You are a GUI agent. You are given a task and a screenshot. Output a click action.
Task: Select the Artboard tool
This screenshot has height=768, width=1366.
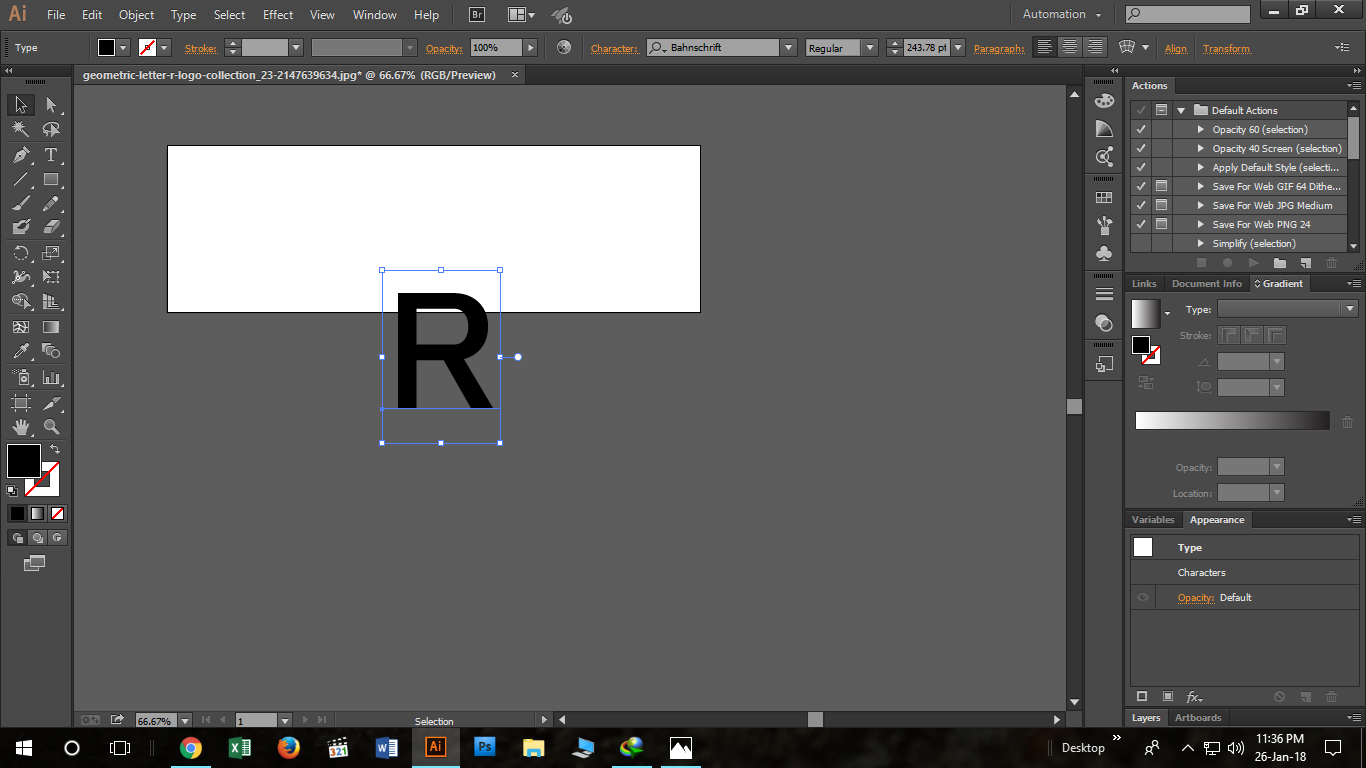click(x=21, y=403)
